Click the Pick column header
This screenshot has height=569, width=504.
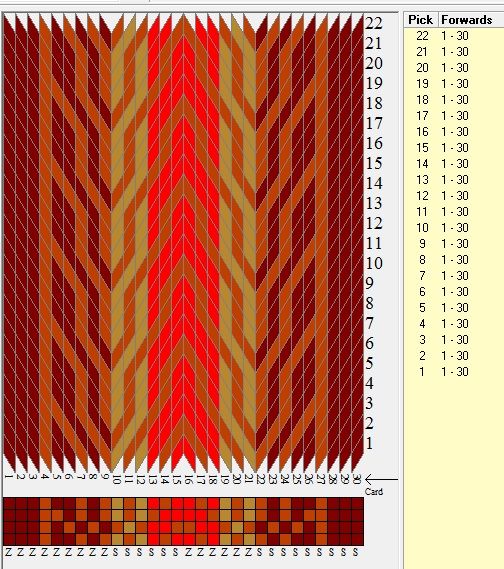coord(421,20)
